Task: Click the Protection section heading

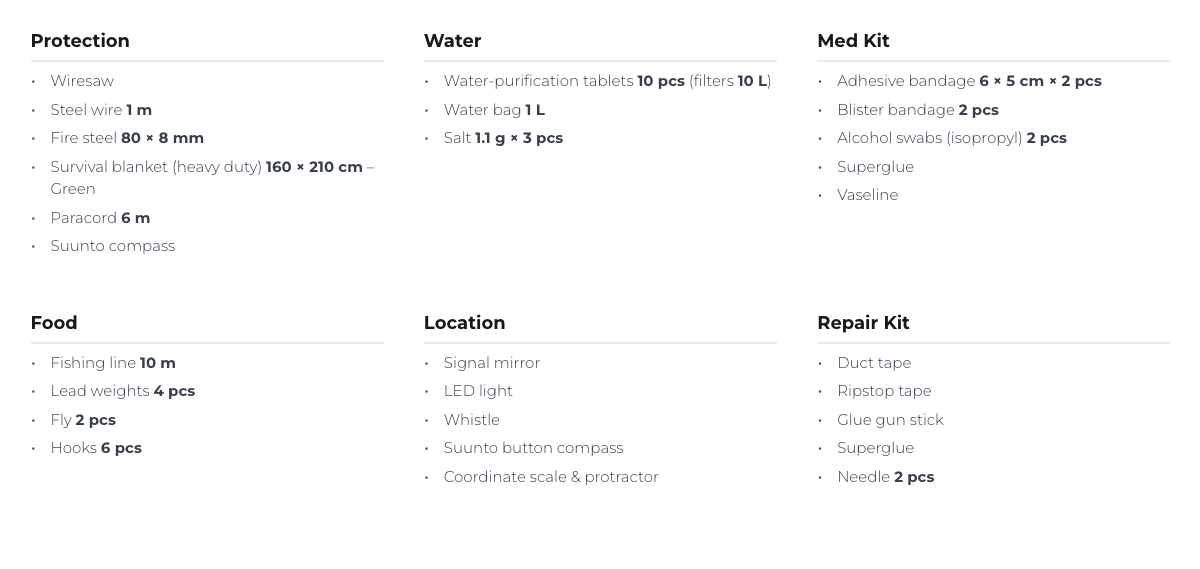Action: (x=80, y=41)
